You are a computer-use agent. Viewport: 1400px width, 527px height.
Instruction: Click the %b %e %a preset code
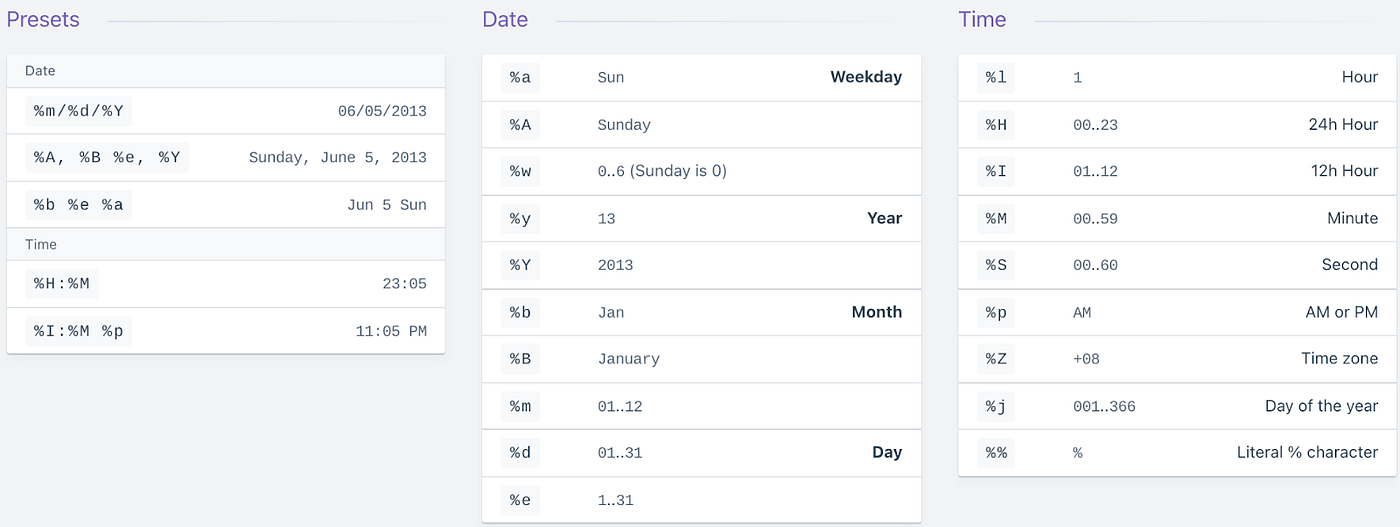[x=78, y=205]
